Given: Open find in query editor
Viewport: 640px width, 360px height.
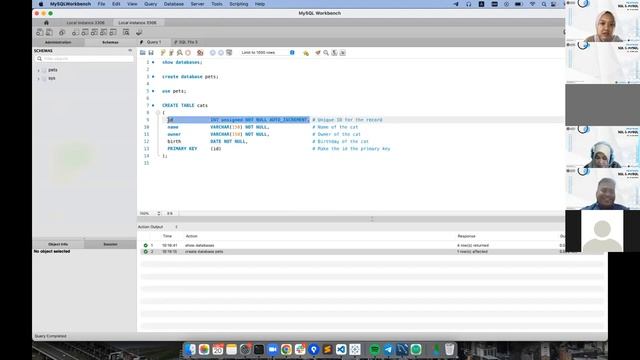Looking at the screenshot, I should pyautogui.click(x=326, y=53).
